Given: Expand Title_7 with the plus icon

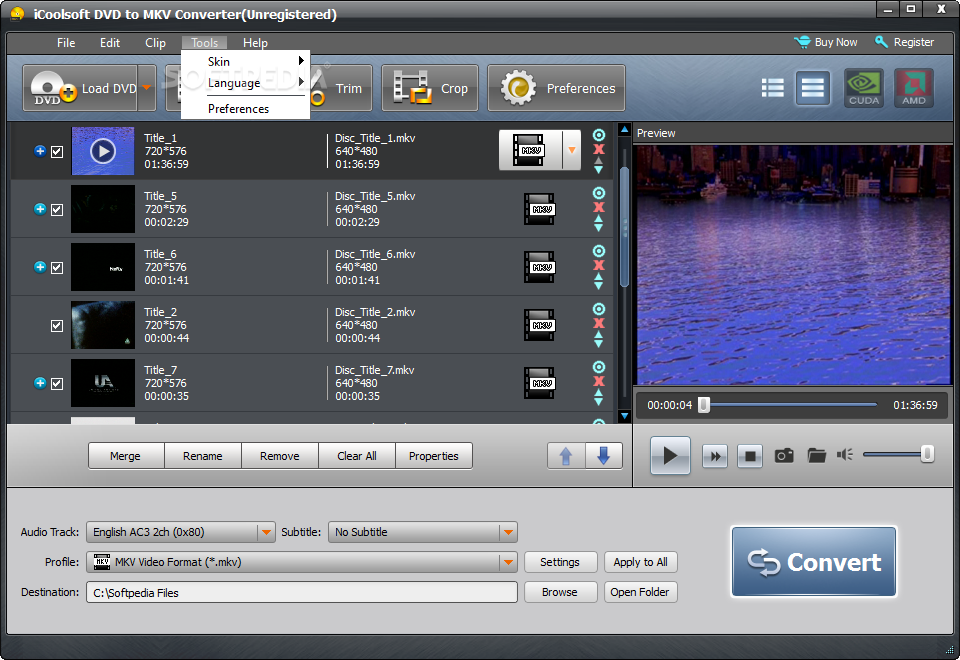Looking at the screenshot, I should 40,383.
